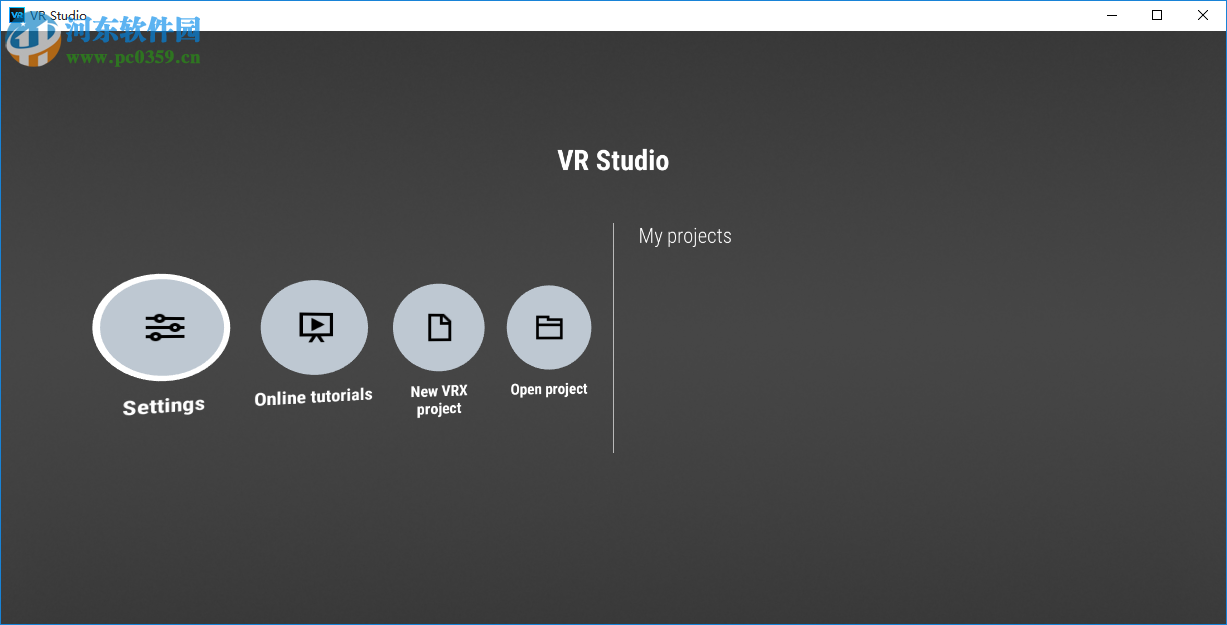Click the VR Studio title text
Screen dimensions: 1227x625
[x=612, y=160]
